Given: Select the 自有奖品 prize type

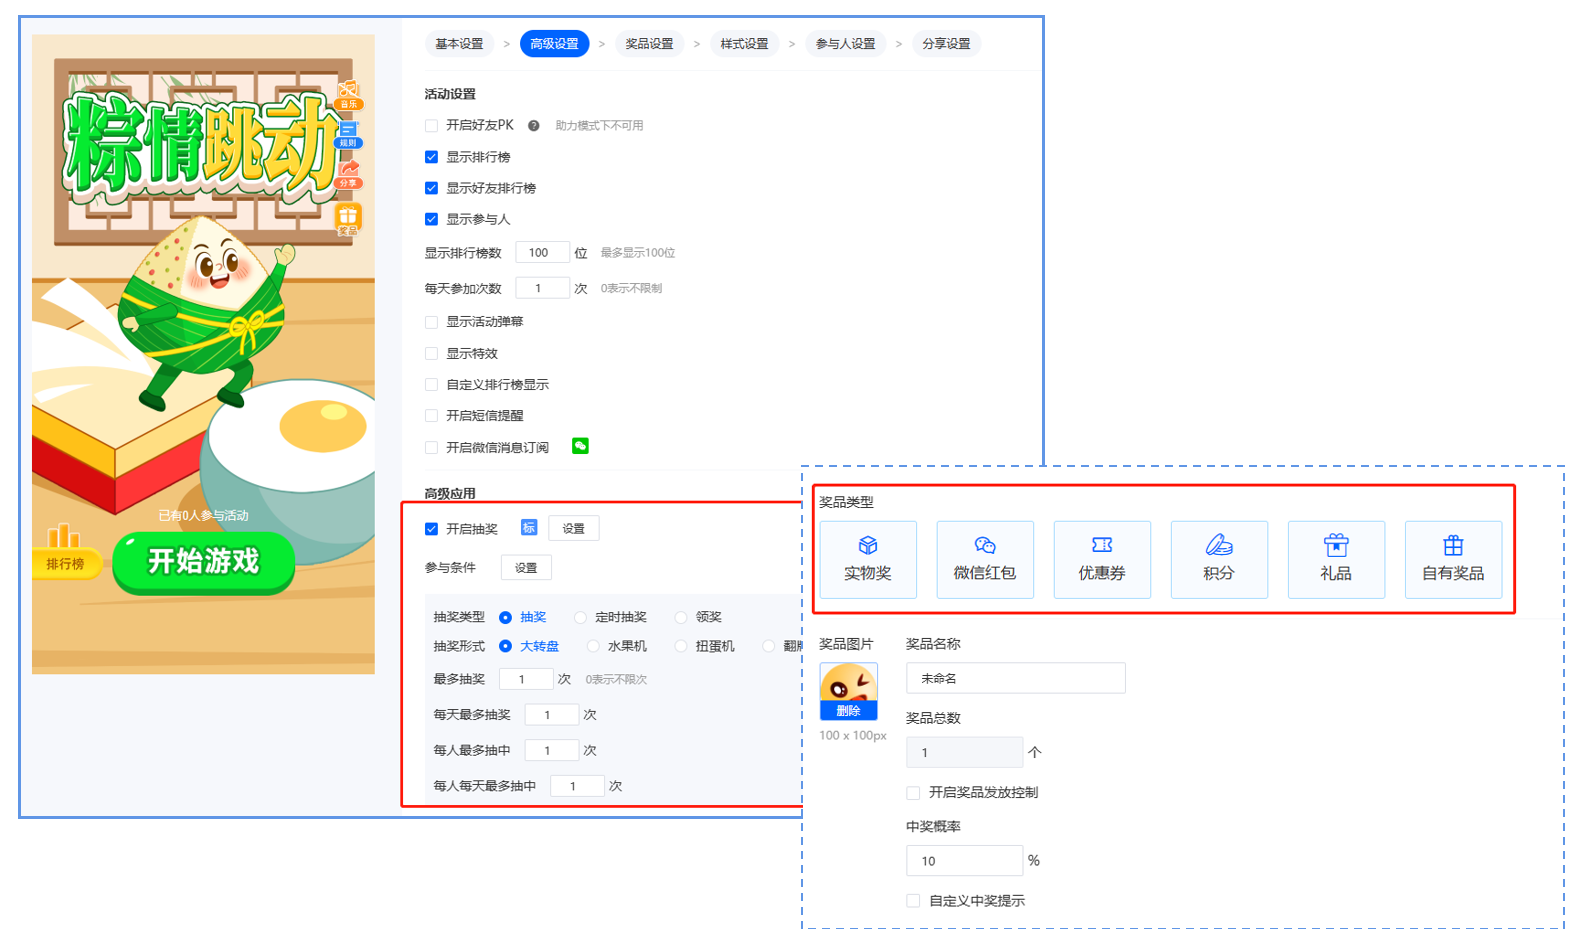Looking at the screenshot, I should point(1453,559).
